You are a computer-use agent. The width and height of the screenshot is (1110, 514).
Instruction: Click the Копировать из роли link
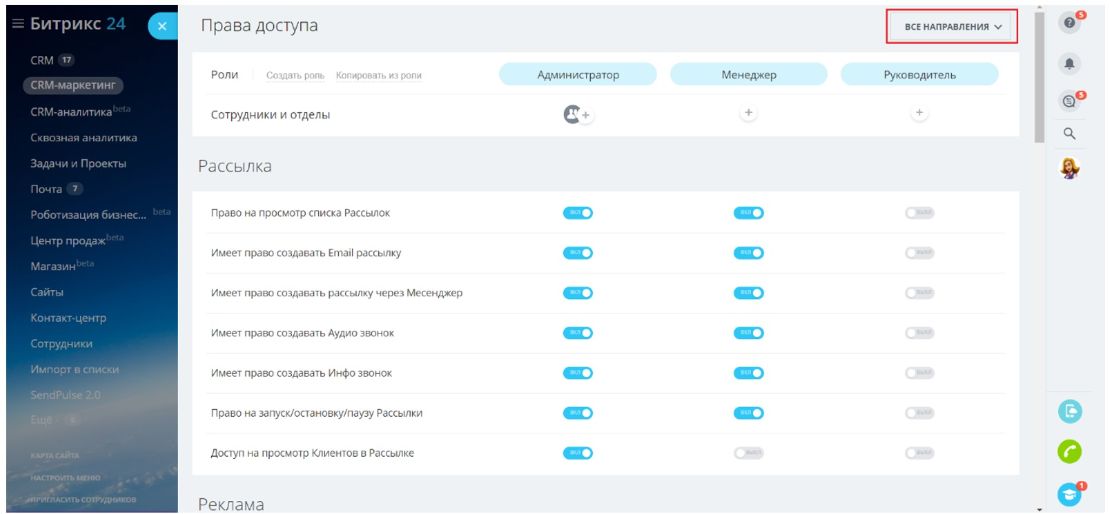378,76
